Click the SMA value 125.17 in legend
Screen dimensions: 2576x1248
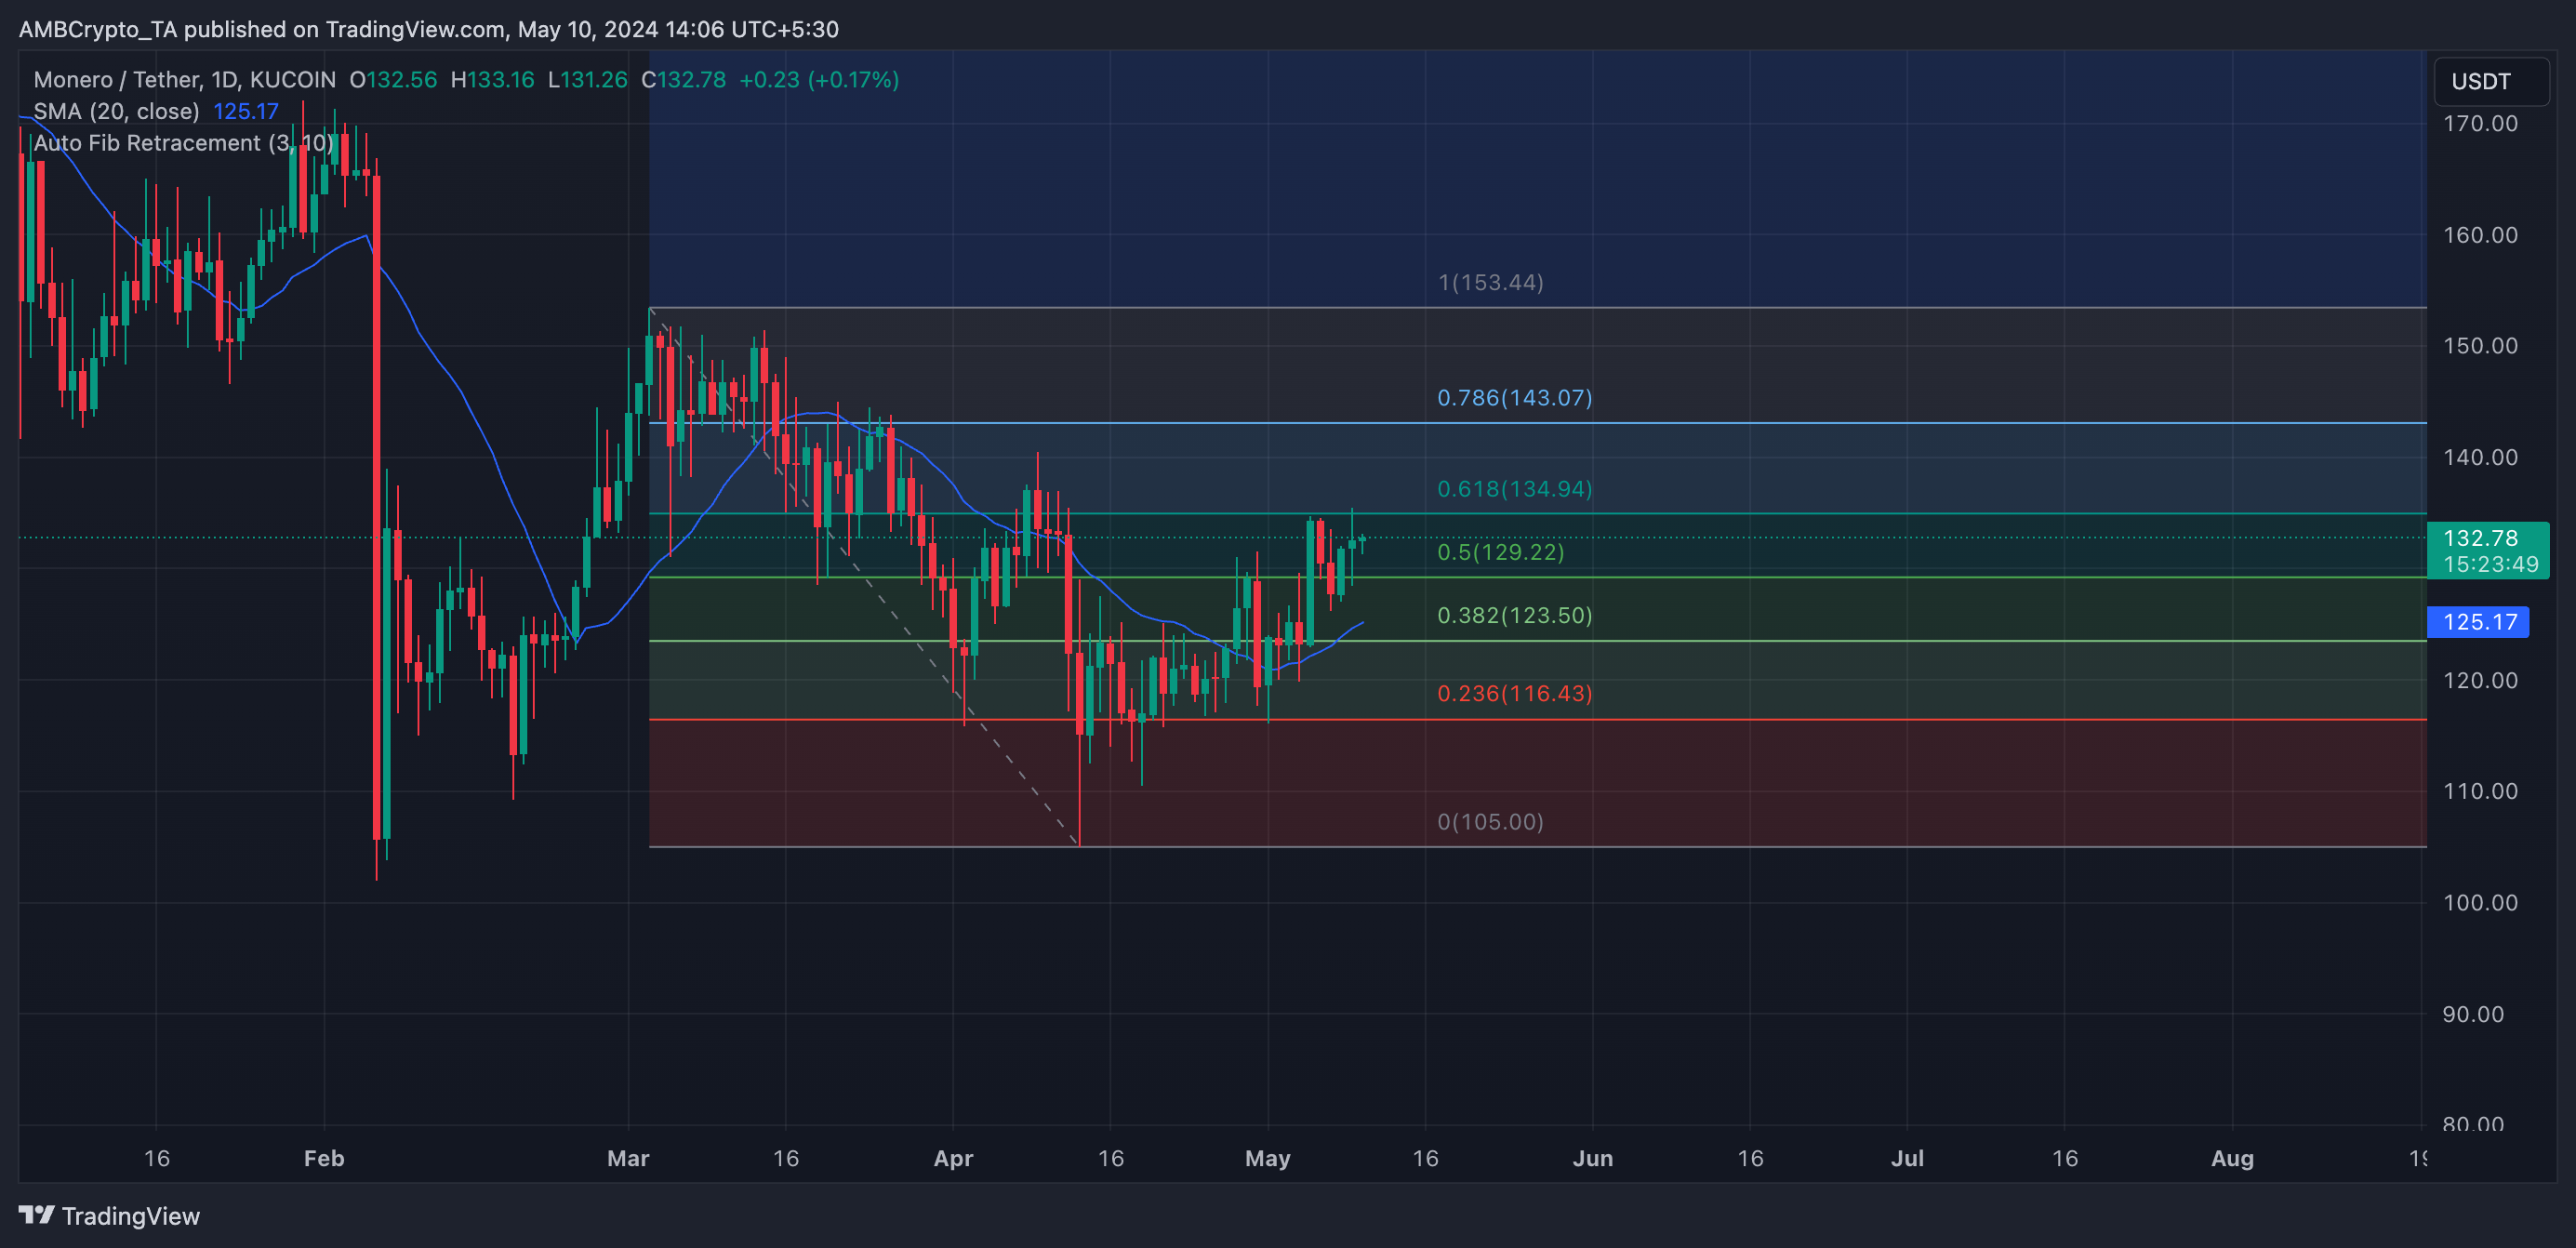point(246,111)
